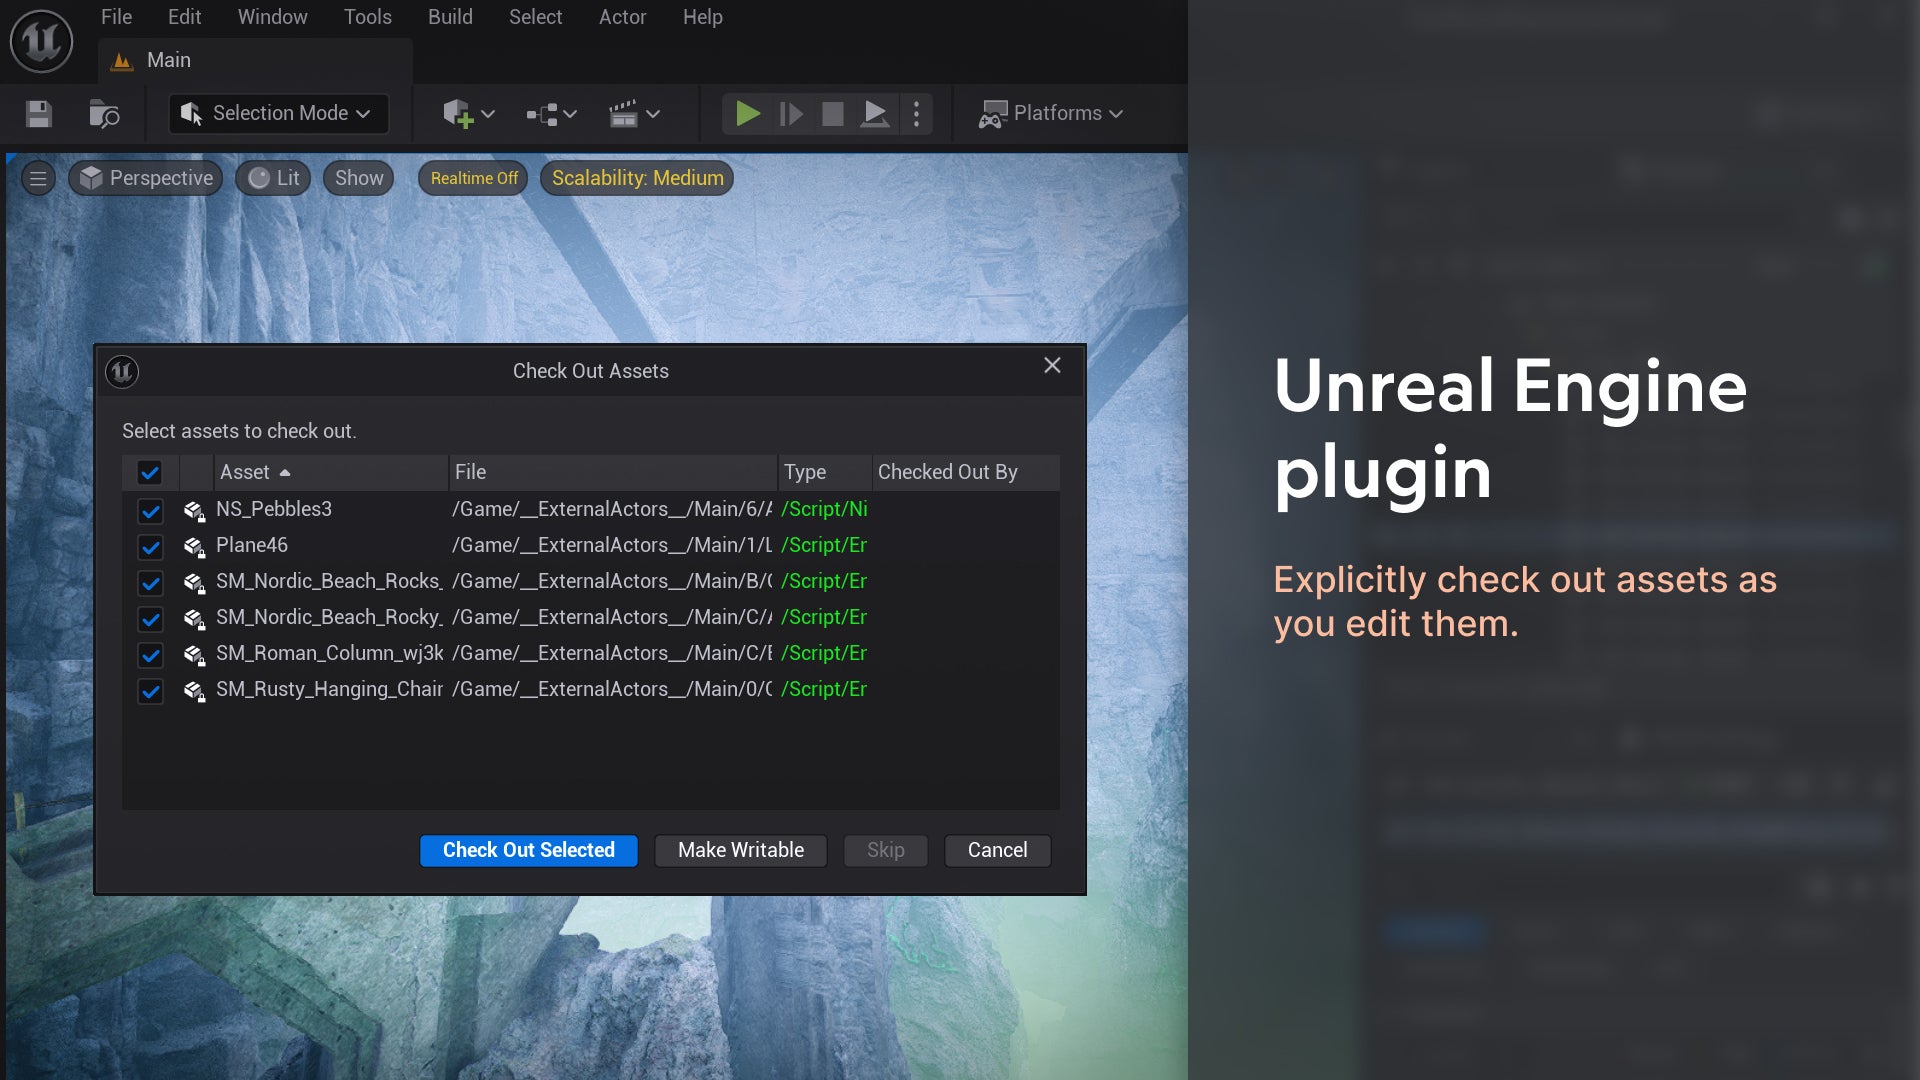Click the SM_Nordic_Beach_Rocky asset icon

[194, 618]
